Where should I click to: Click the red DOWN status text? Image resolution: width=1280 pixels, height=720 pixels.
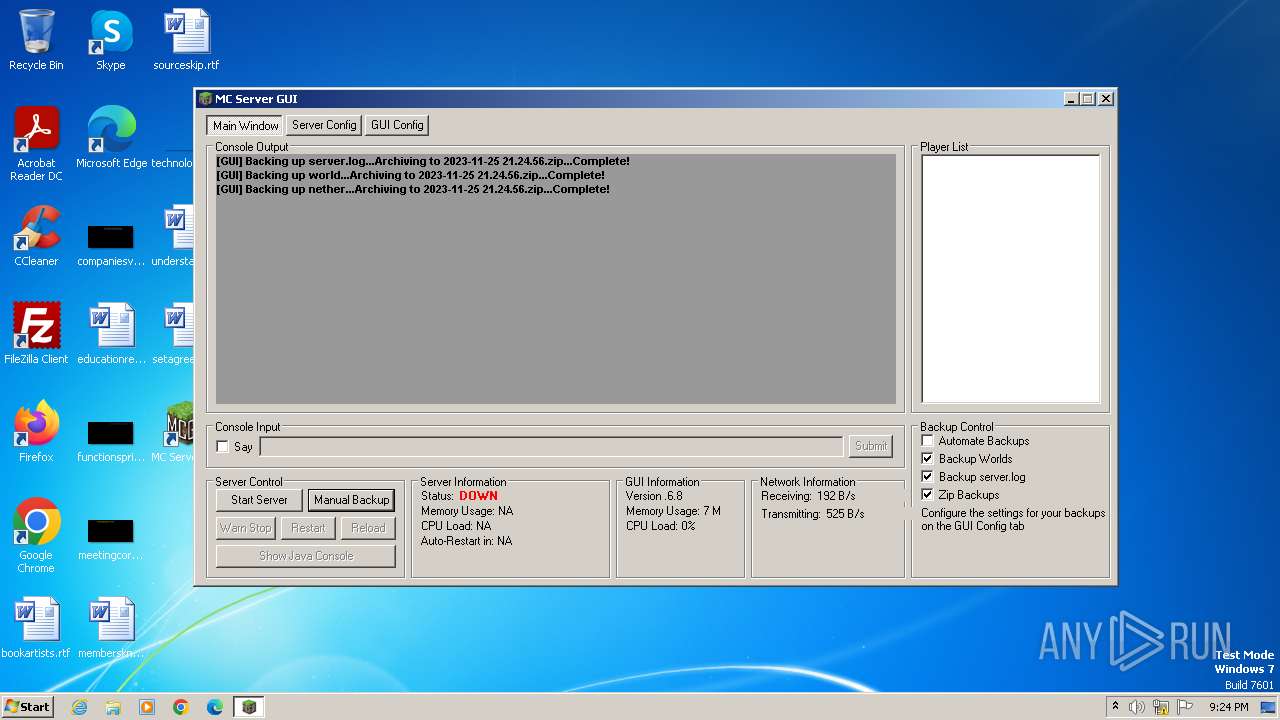coord(478,496)
